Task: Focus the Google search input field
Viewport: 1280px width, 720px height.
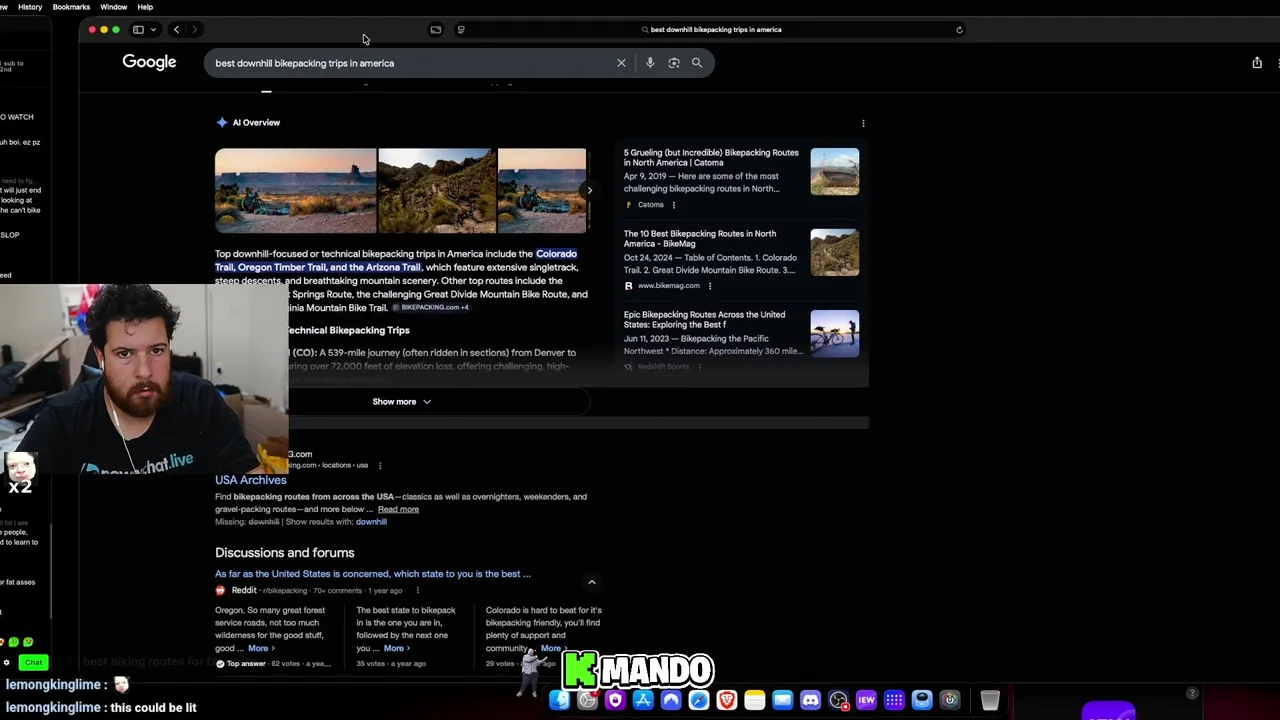Action: [x=410, y=63]
